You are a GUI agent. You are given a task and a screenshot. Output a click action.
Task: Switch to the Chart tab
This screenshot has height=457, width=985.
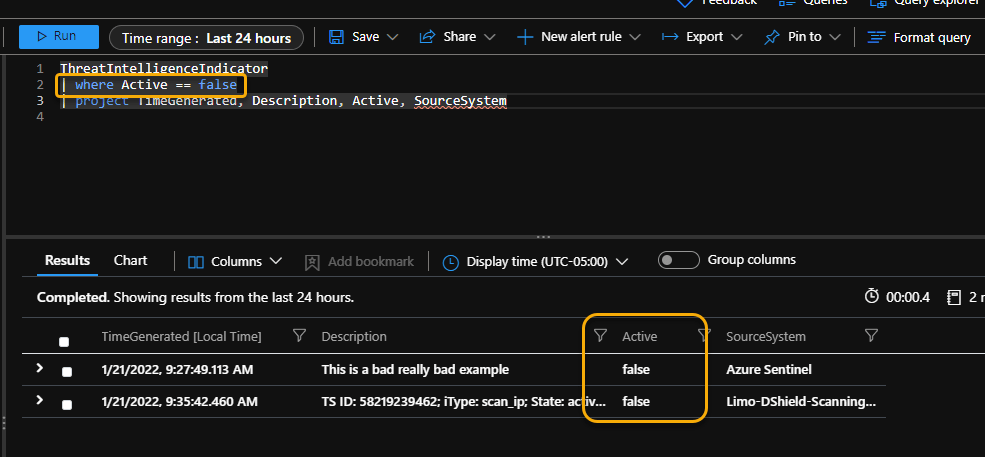click(131, 260)
